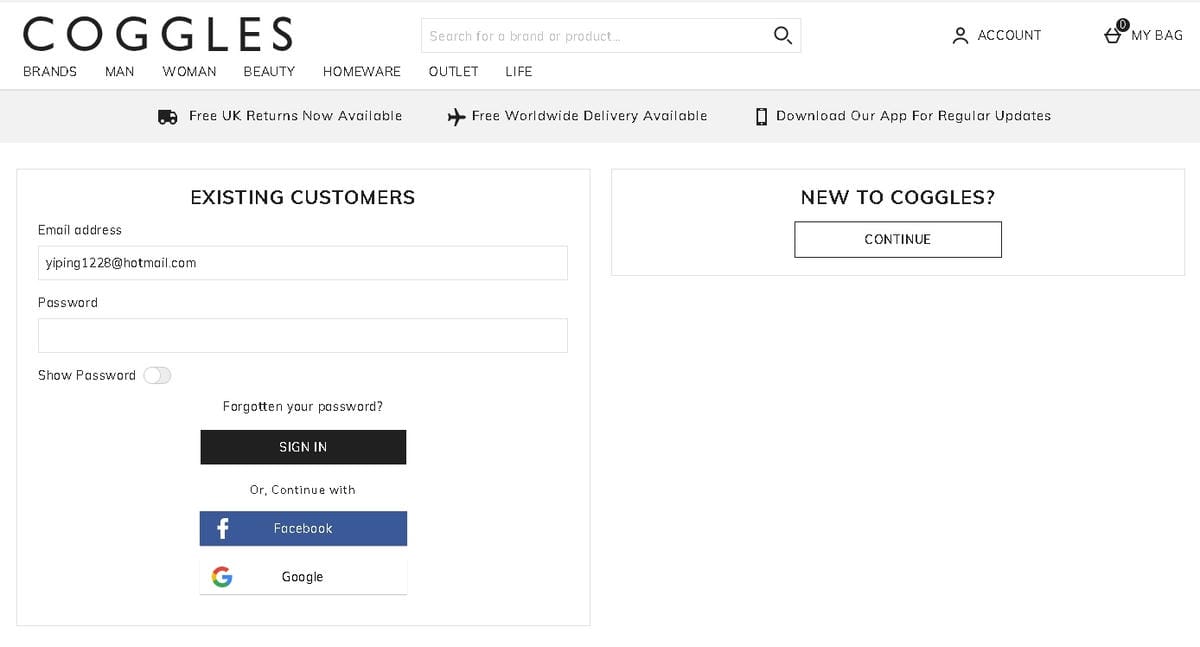Focus the password input field
Image resolution: width=1200 pixels, height=647 pixels.
coord(303,335)
